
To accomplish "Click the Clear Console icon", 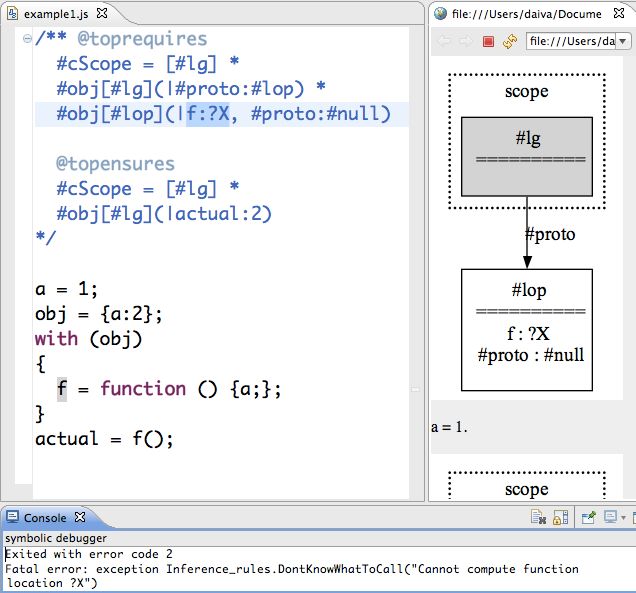I will (x=538, y=517).
